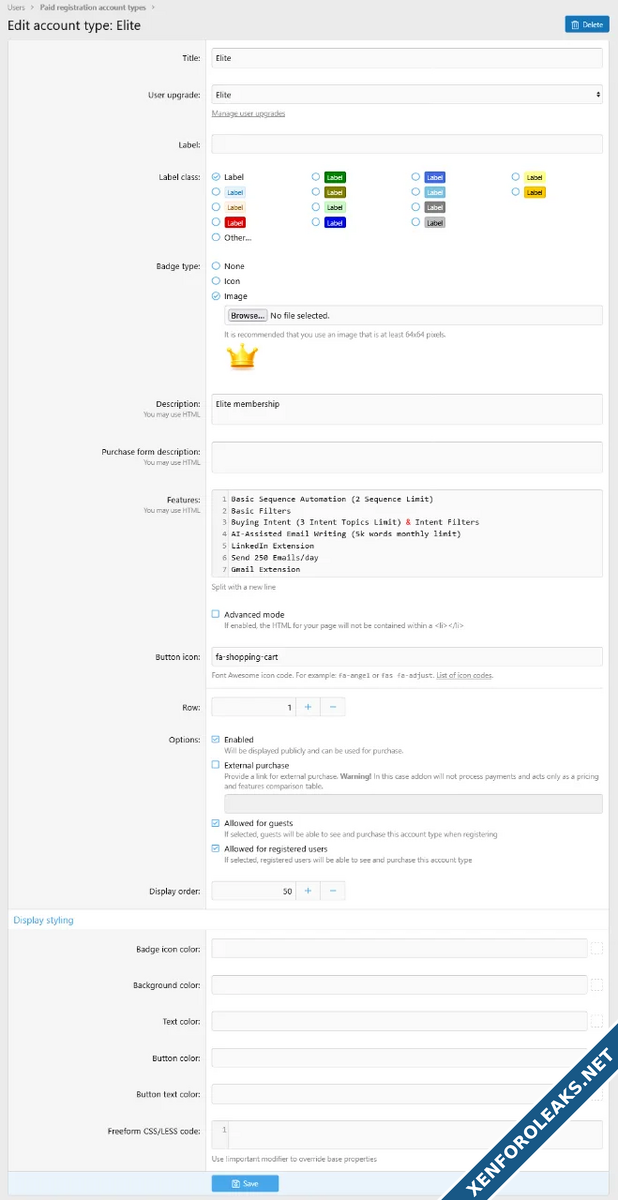Click Manage user upgrades link
This screenshot has width=618, height=1200.
click(x=248, y=114)
